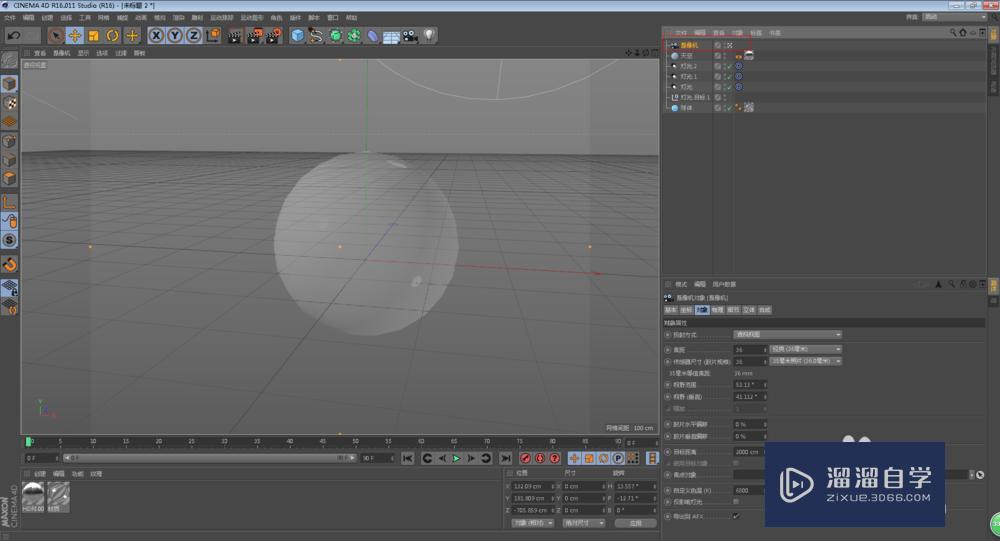This screenshot has height=541, width=1000.
Task: Open the focal length preset dropdown
Action: point(806,349)
